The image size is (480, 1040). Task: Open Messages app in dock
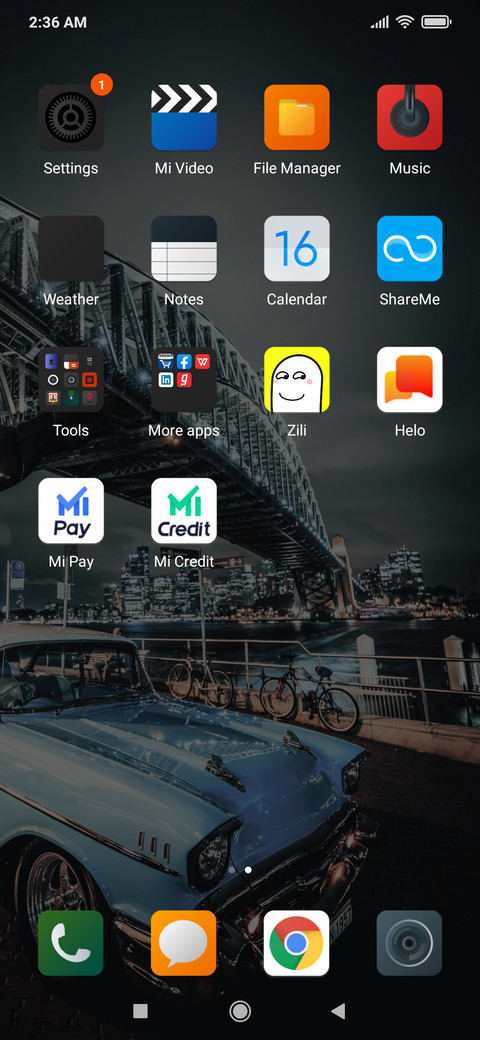coord(184,942)
